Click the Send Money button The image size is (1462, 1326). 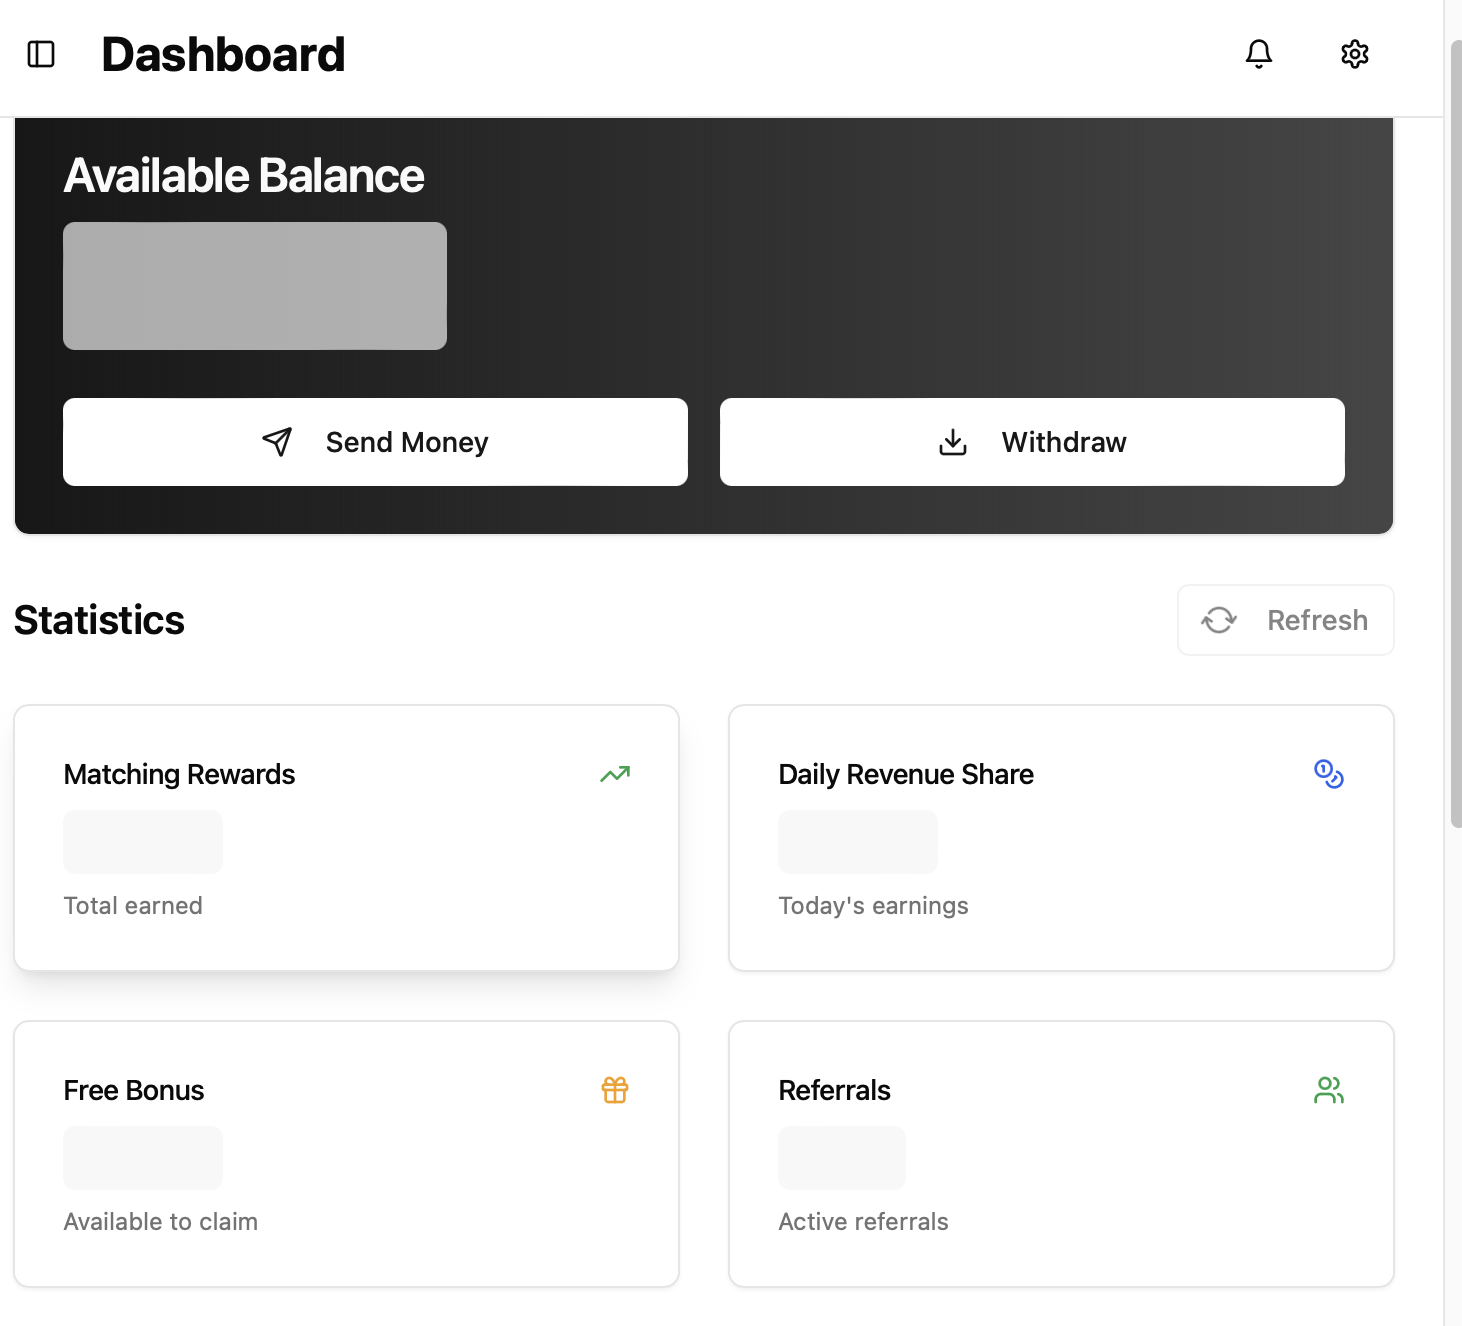(x=375, y=442)
